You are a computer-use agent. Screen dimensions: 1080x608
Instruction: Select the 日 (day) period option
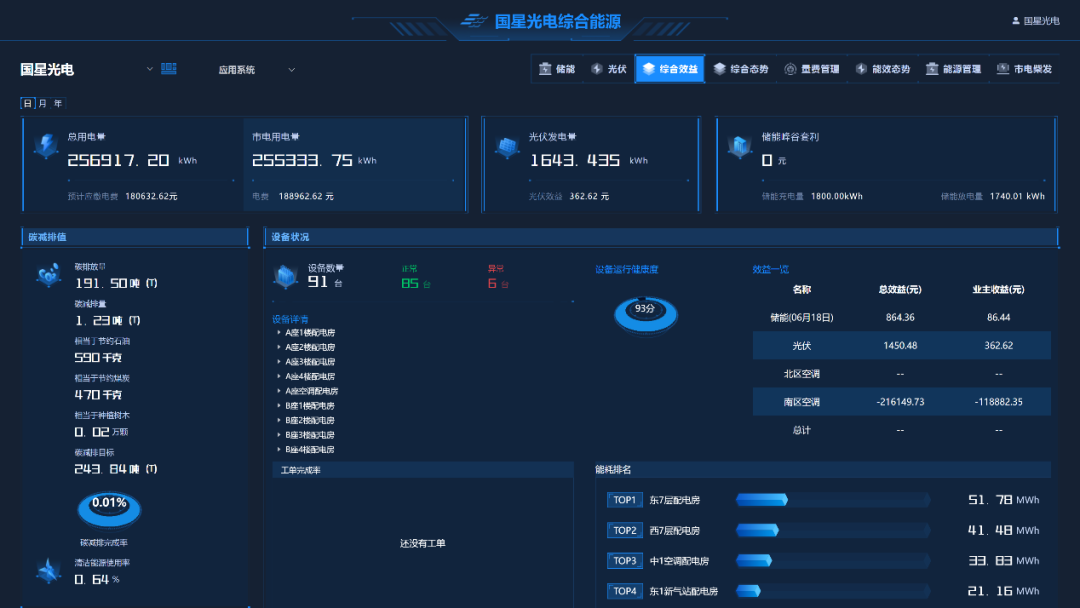[x=28, y=103]
